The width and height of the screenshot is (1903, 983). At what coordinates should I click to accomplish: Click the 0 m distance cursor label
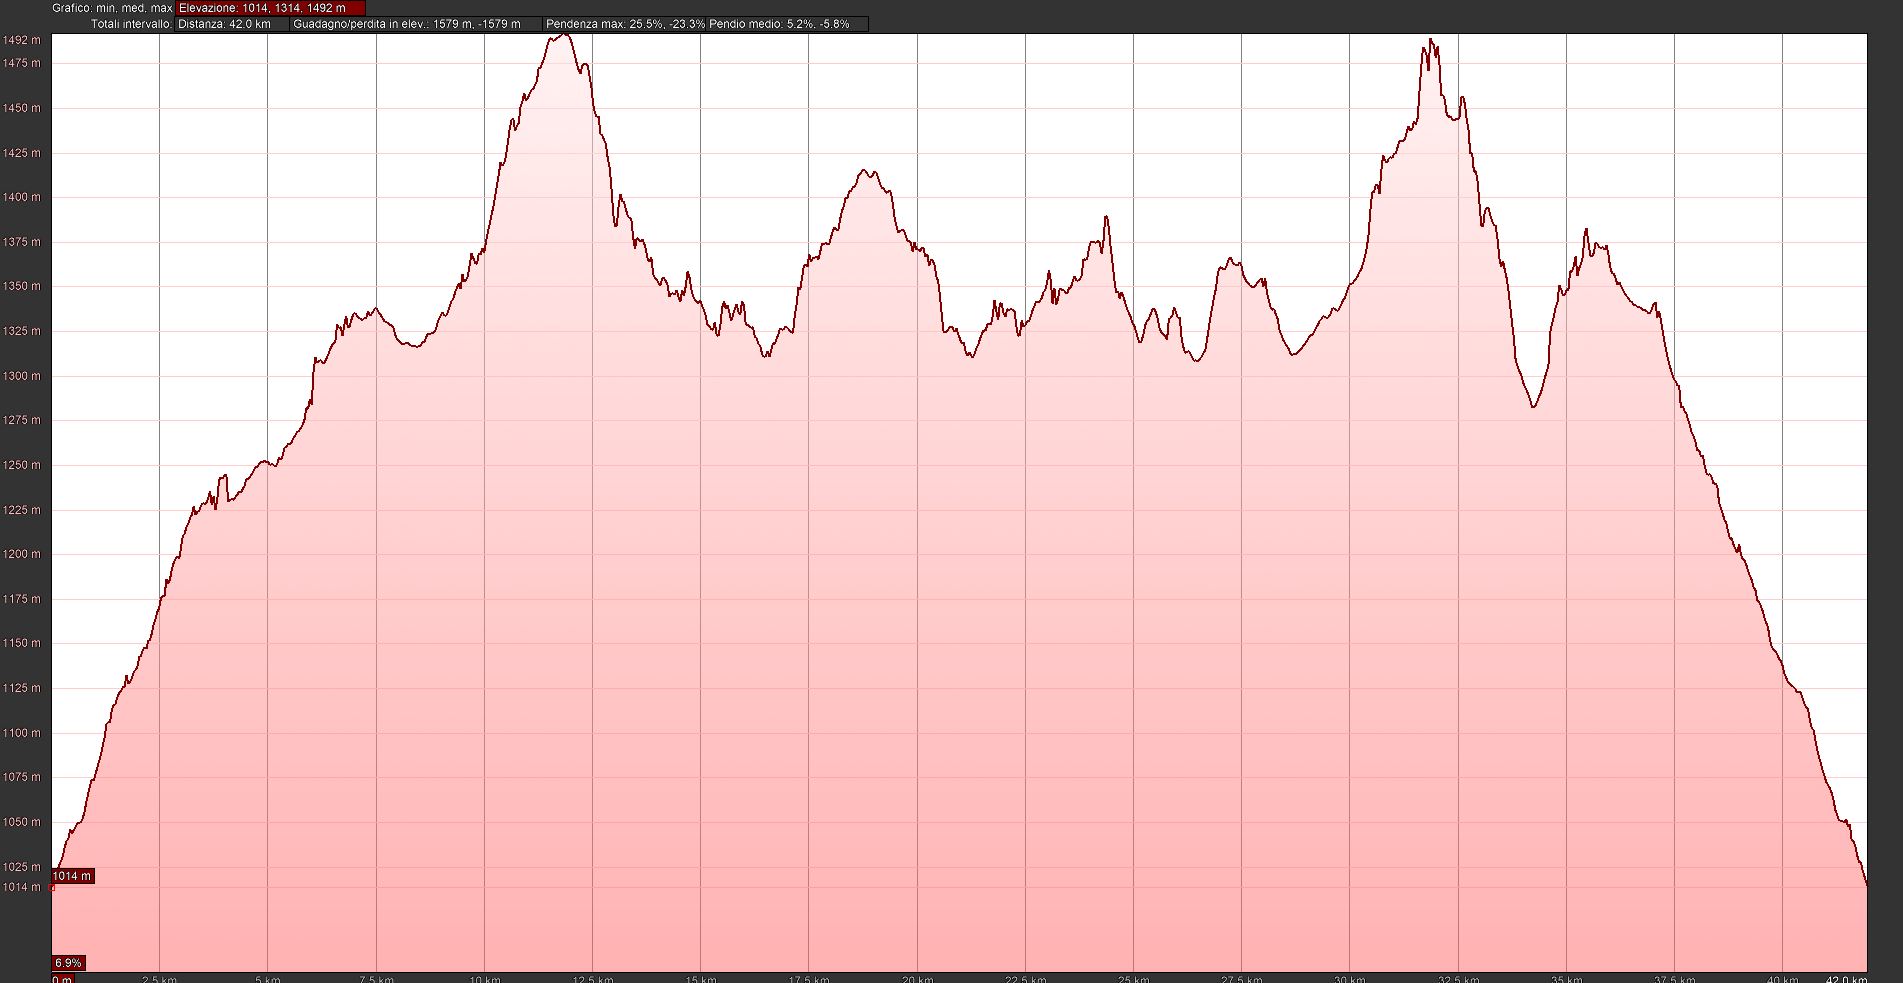pos(62,979)
